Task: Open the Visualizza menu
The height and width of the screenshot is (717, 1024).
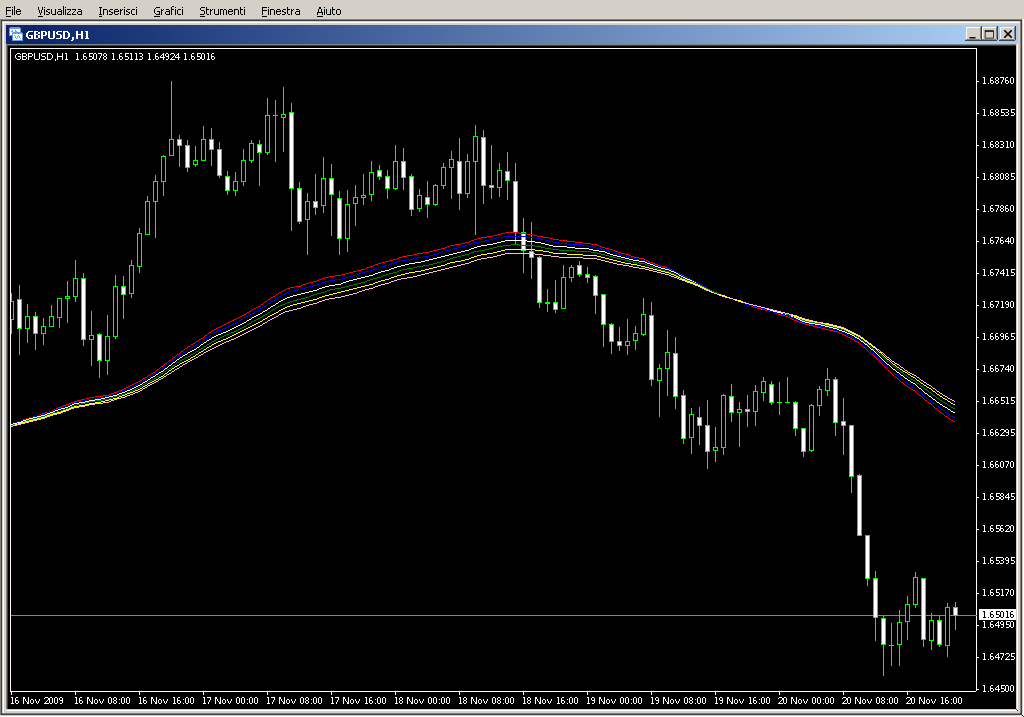Action: click(59, 11)
